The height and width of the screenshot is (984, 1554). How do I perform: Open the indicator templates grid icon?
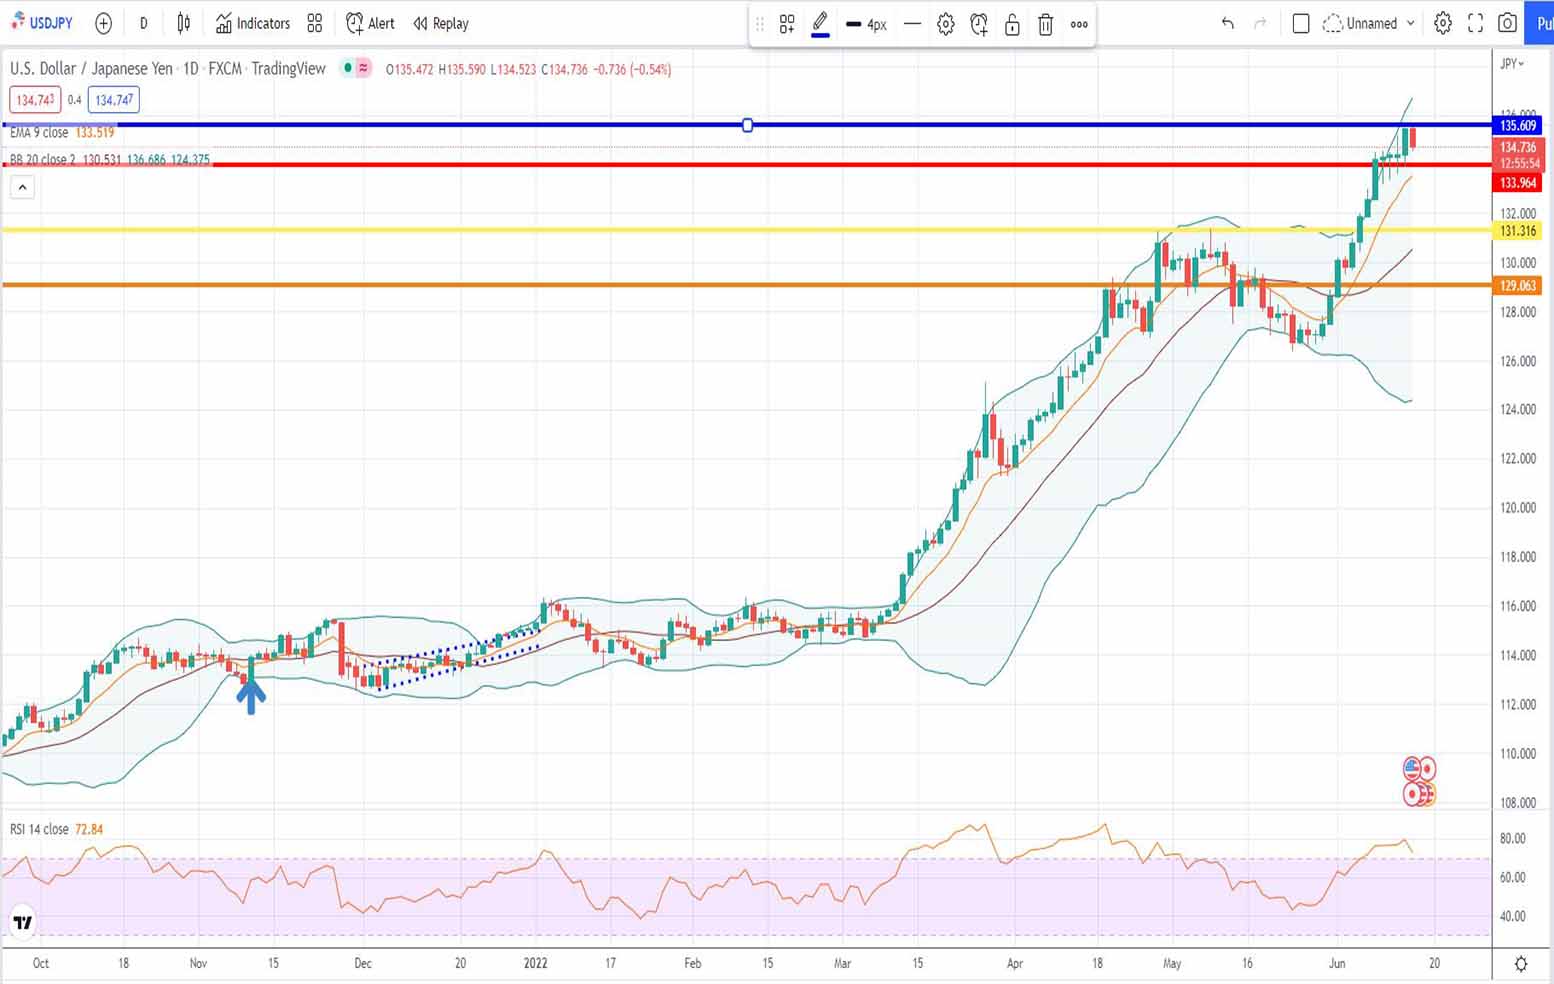315,23
